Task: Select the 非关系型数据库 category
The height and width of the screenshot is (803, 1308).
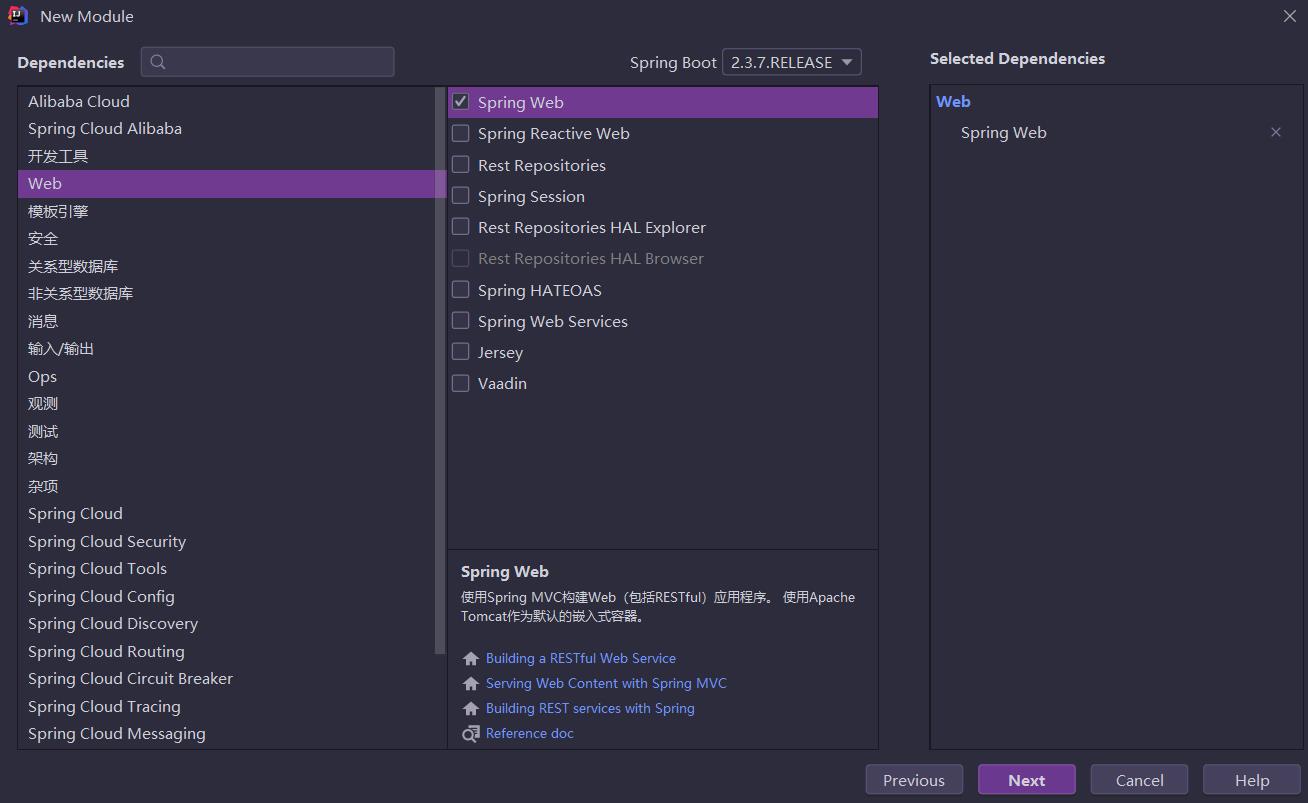Action: click(x=226, y=294)
